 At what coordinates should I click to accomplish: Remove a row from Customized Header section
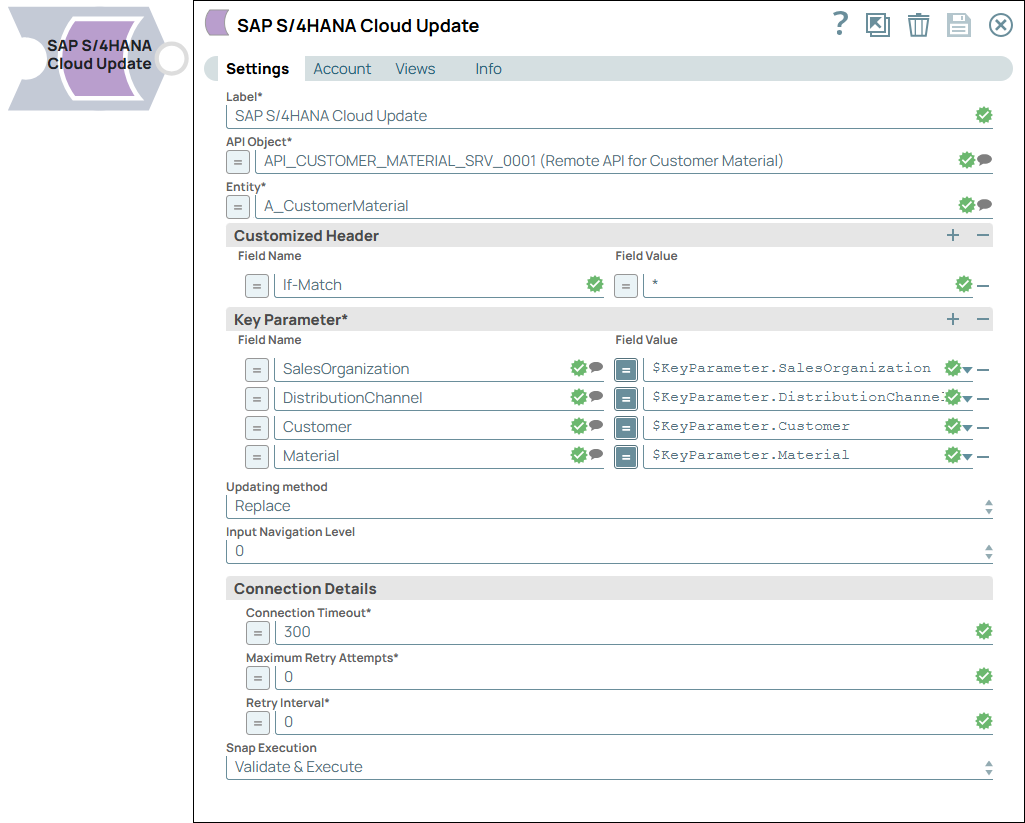click(983, 235)
